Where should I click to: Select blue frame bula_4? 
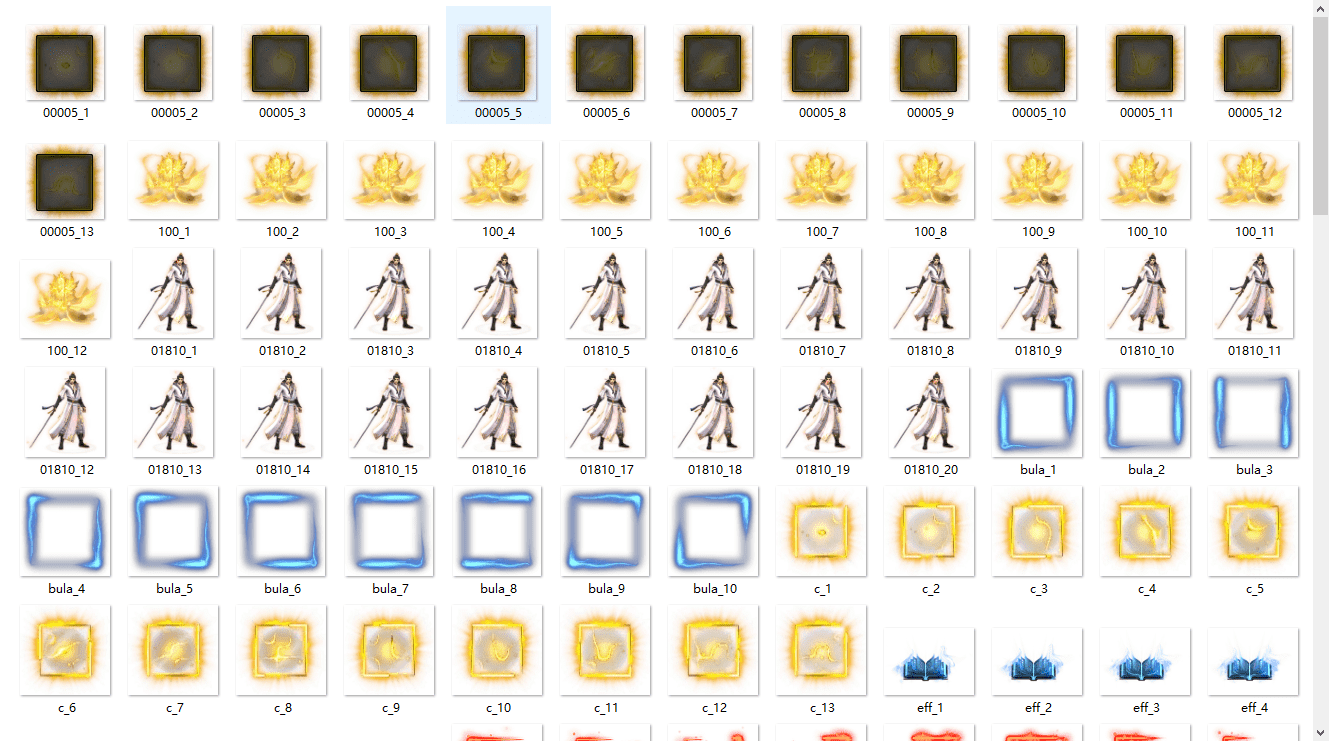pos(65,531)
